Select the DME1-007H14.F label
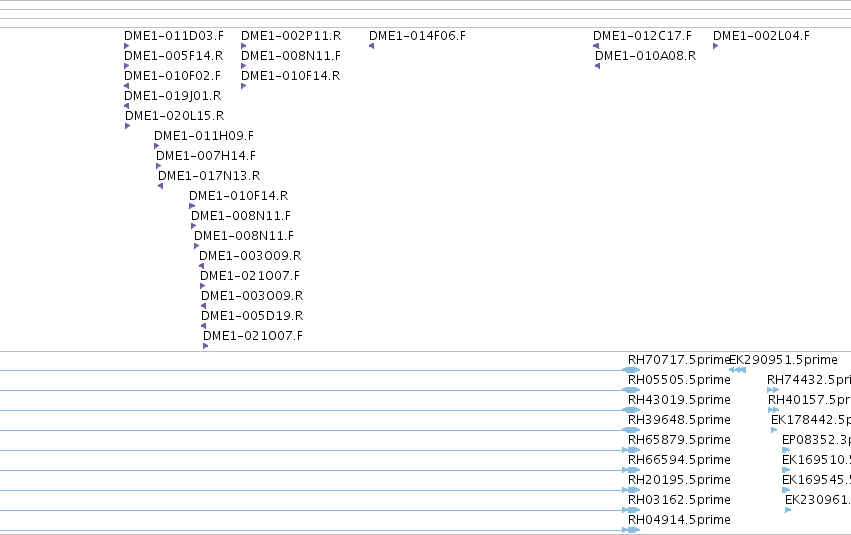This screenshot has height=535, width=851. coord(206,156)
